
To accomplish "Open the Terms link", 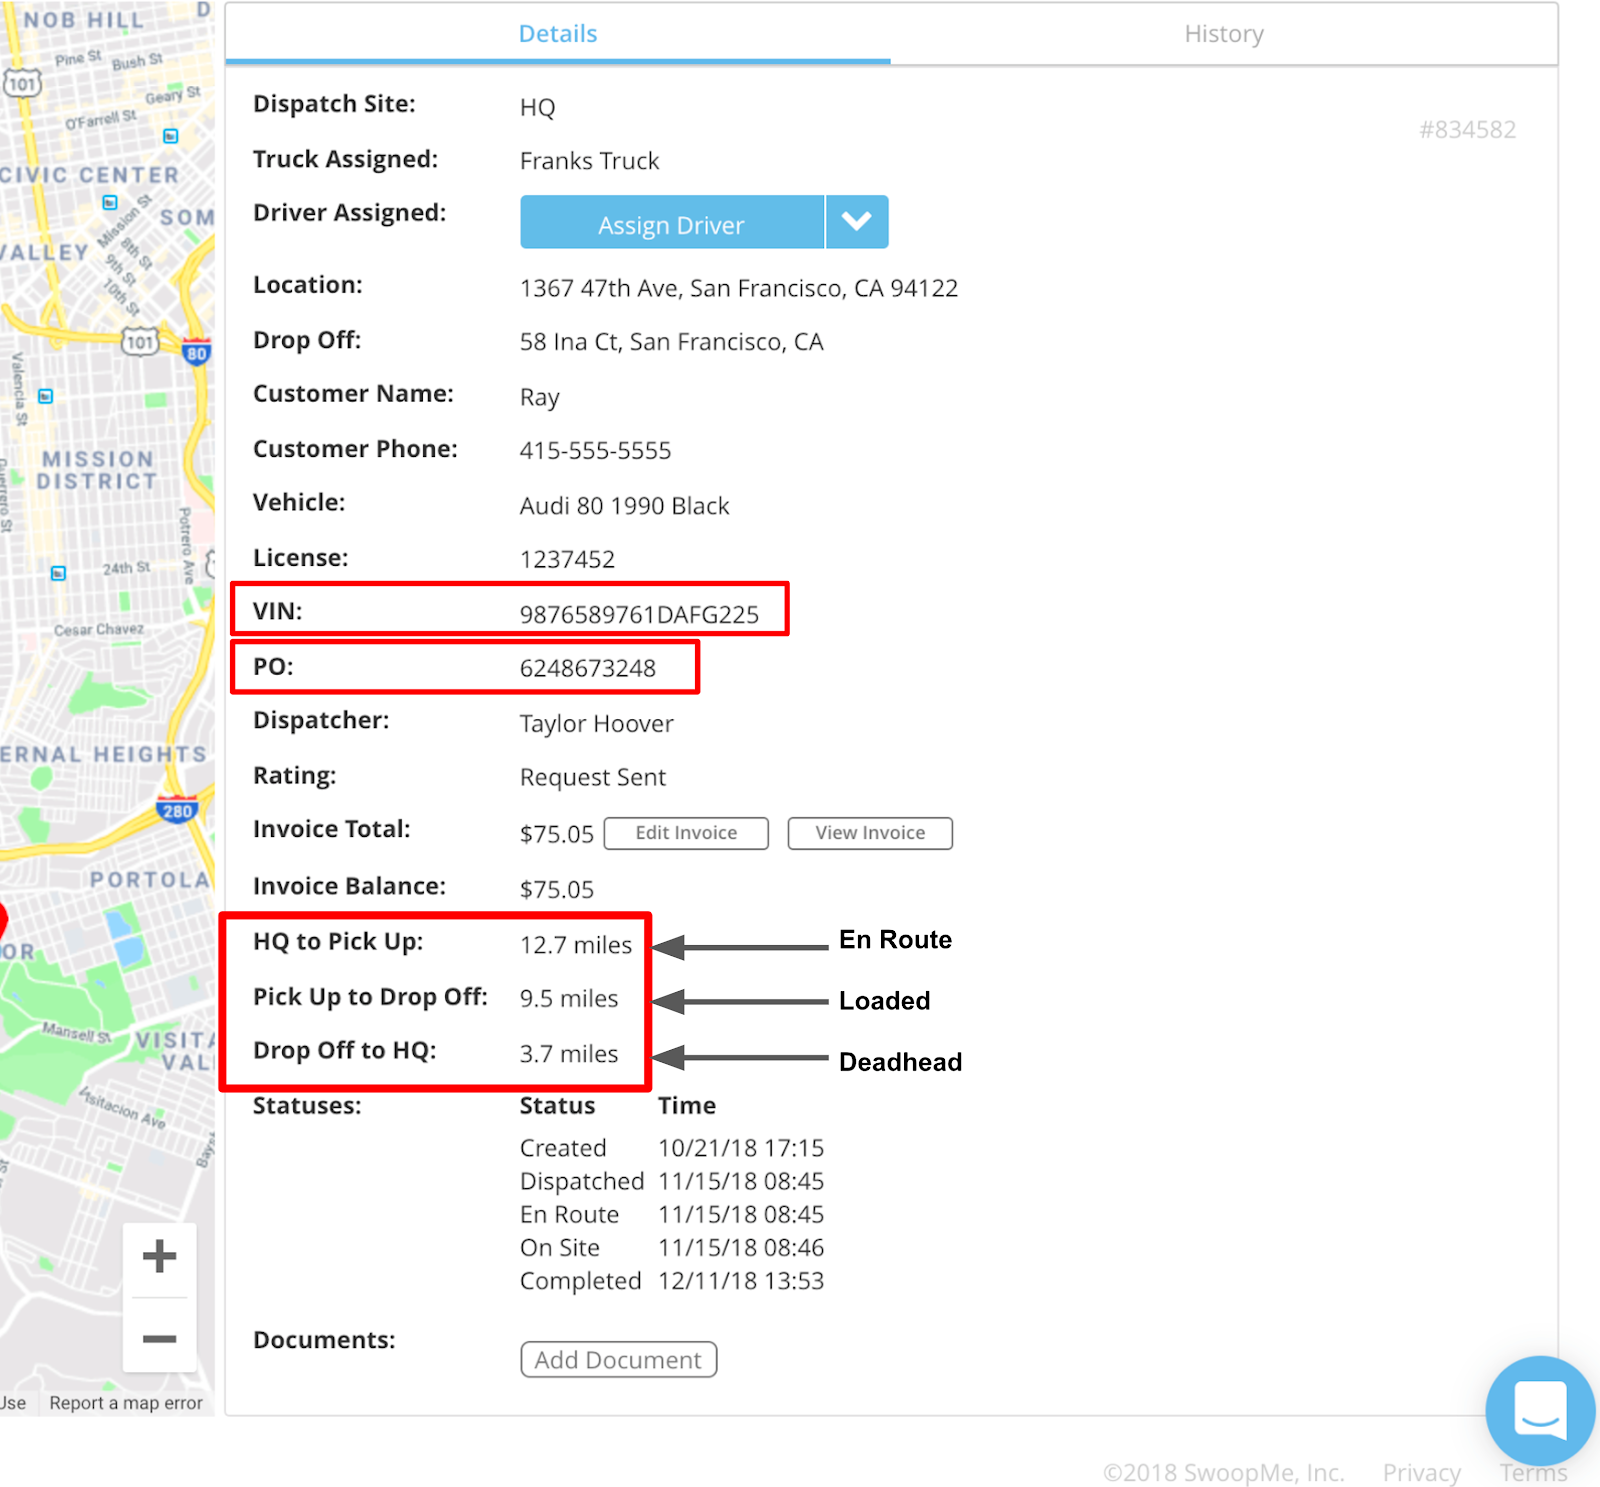I will 1532,1472.
